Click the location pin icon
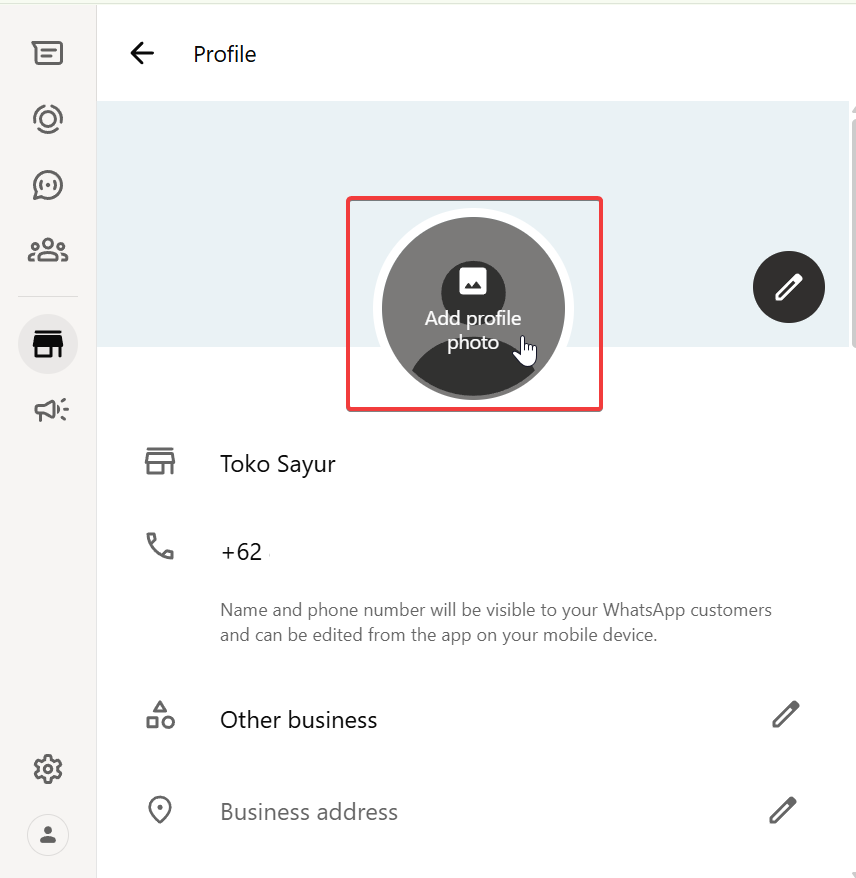Viewport: 856px width, 878px height. point(160,810)
